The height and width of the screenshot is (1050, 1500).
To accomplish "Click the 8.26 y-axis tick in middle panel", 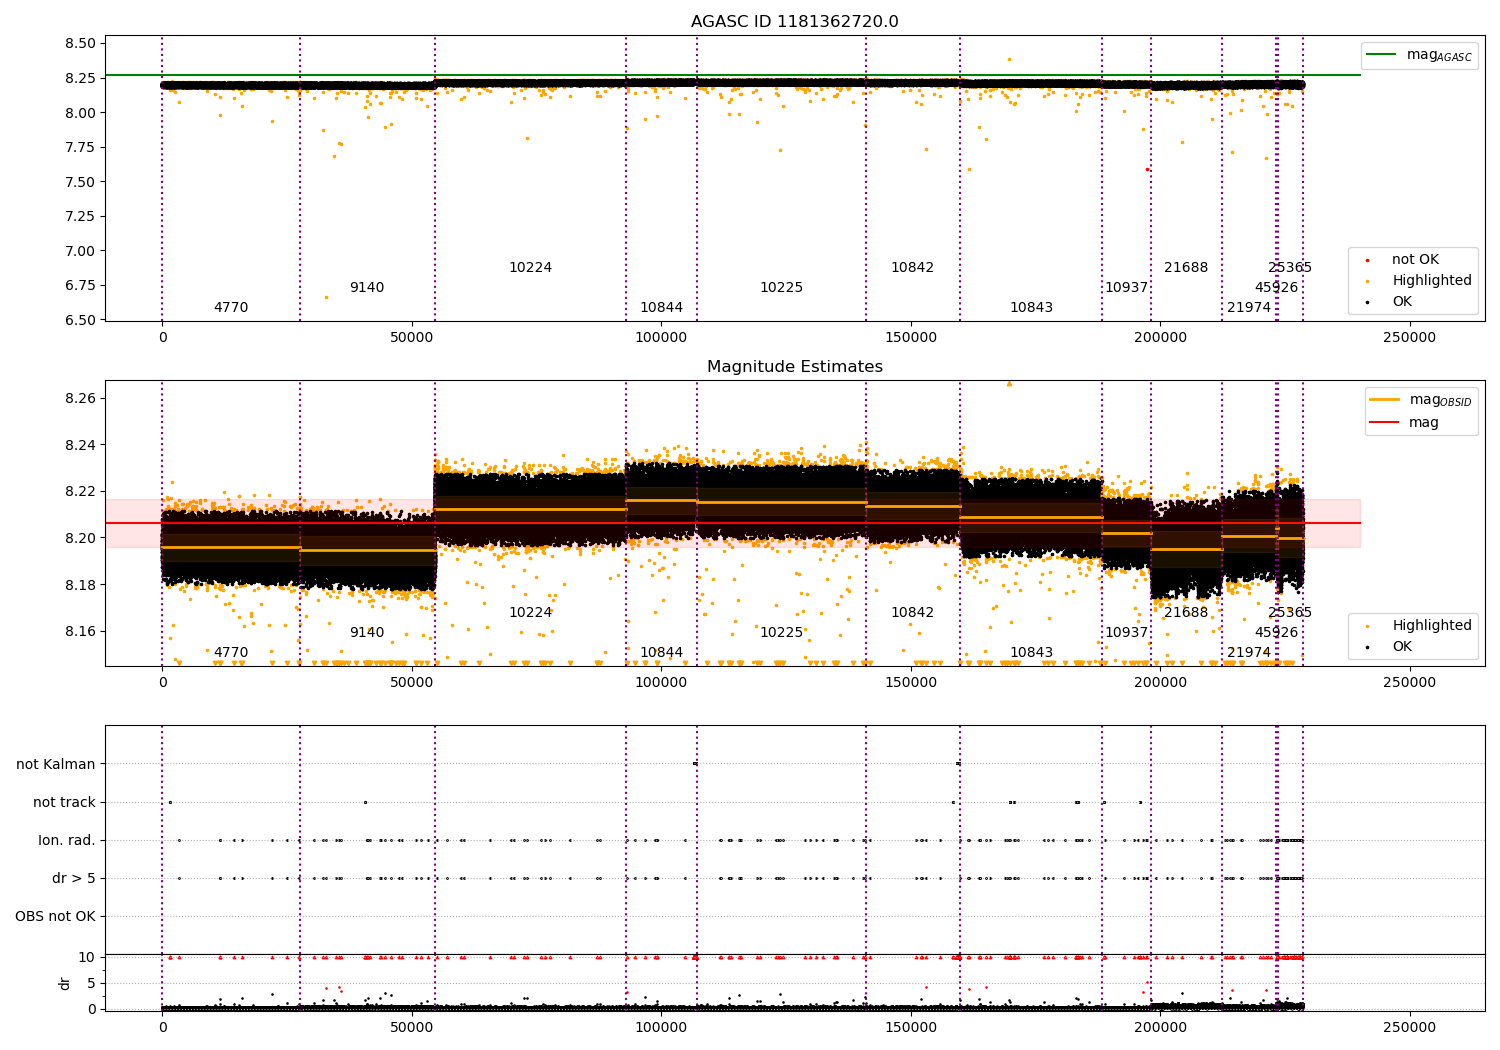I will 80,398.
